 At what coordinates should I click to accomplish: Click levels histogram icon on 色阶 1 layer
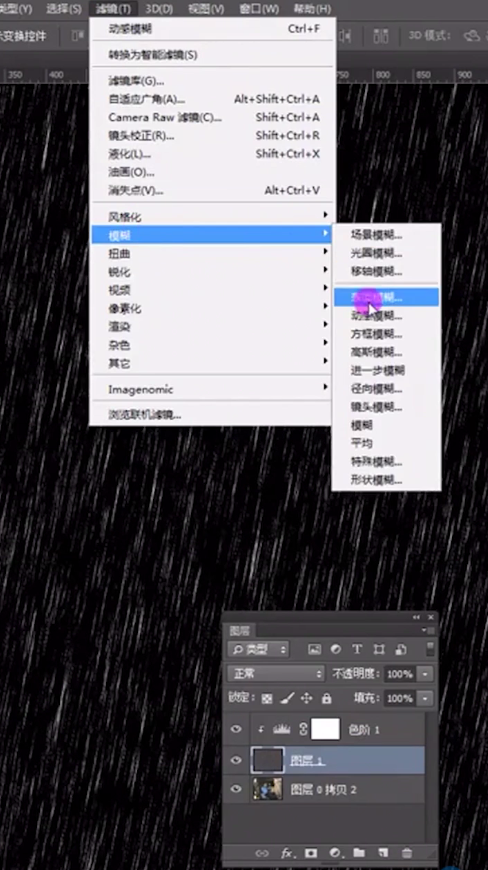(282, 730)
